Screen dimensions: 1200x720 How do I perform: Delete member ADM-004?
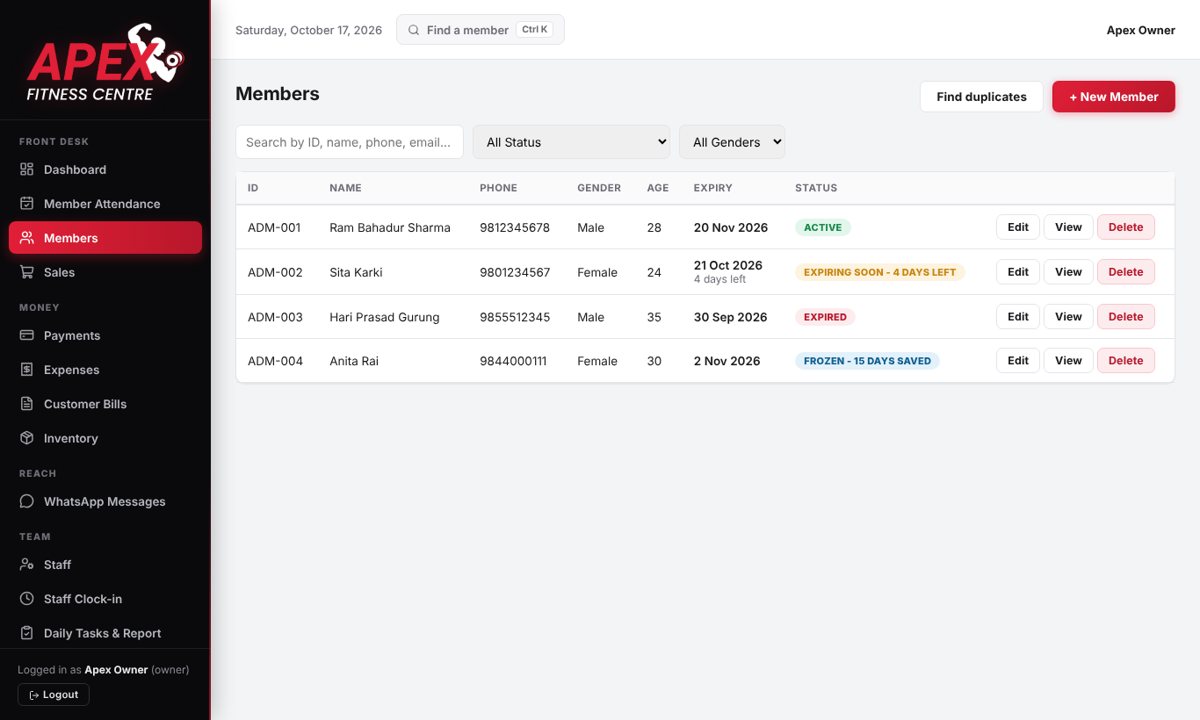coord(1126,361)
